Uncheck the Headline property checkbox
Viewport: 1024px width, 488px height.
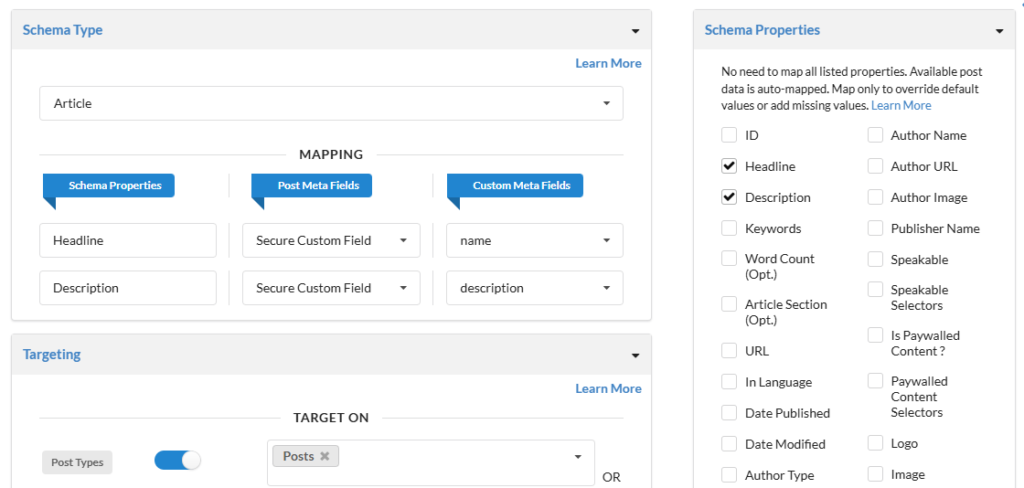click(729, 166)
